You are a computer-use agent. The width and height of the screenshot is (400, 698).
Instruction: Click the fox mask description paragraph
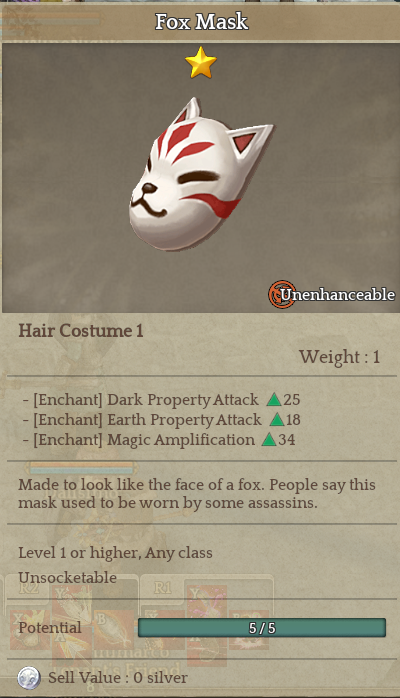(x=197, y=494)
